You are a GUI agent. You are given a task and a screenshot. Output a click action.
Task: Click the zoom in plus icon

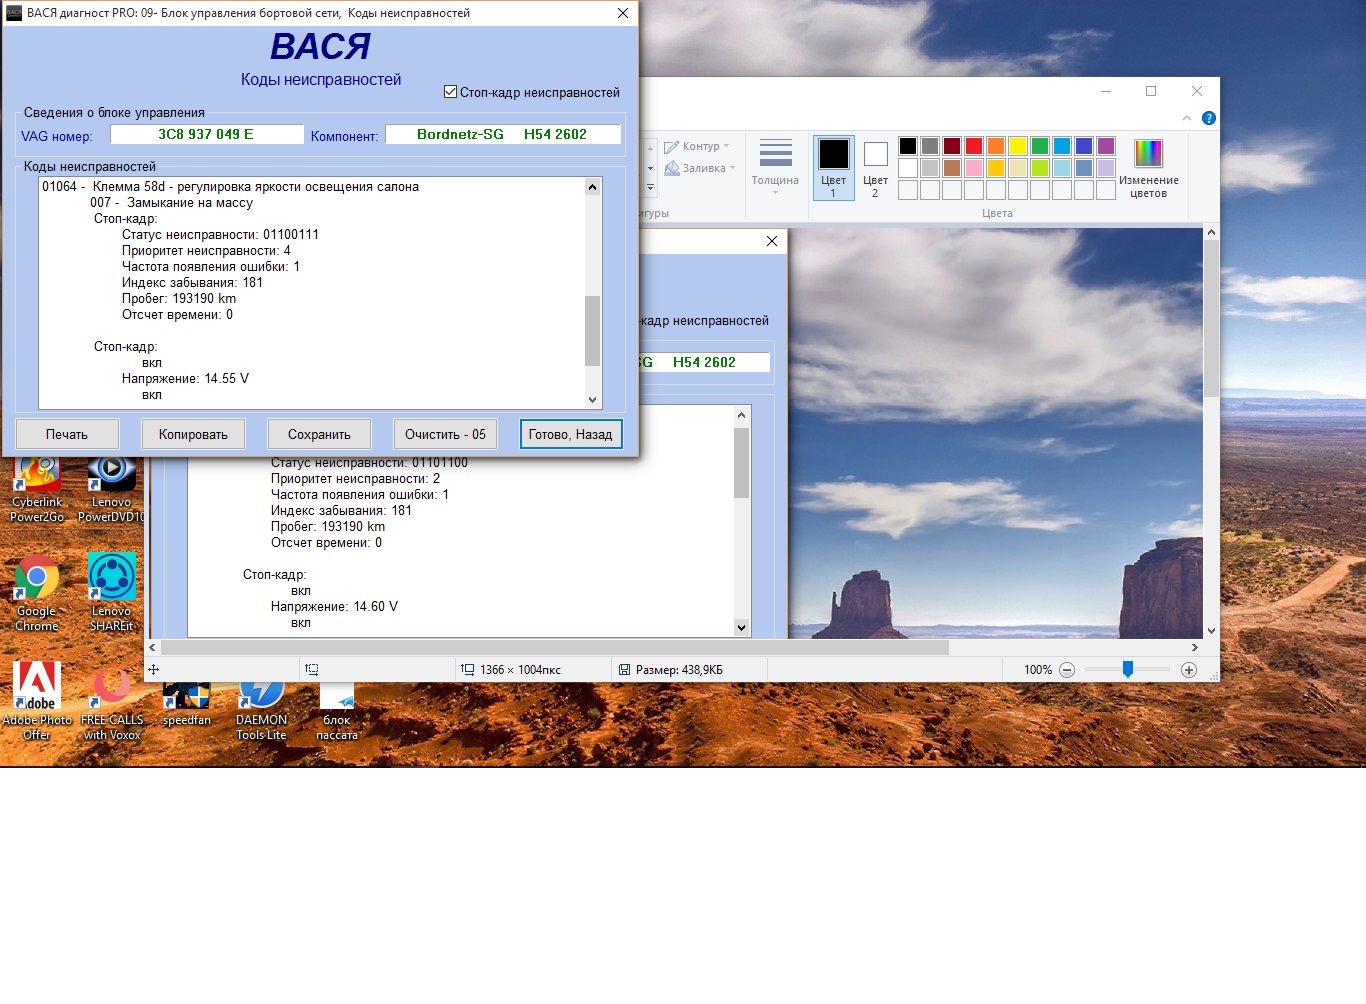coord(1189,670)
